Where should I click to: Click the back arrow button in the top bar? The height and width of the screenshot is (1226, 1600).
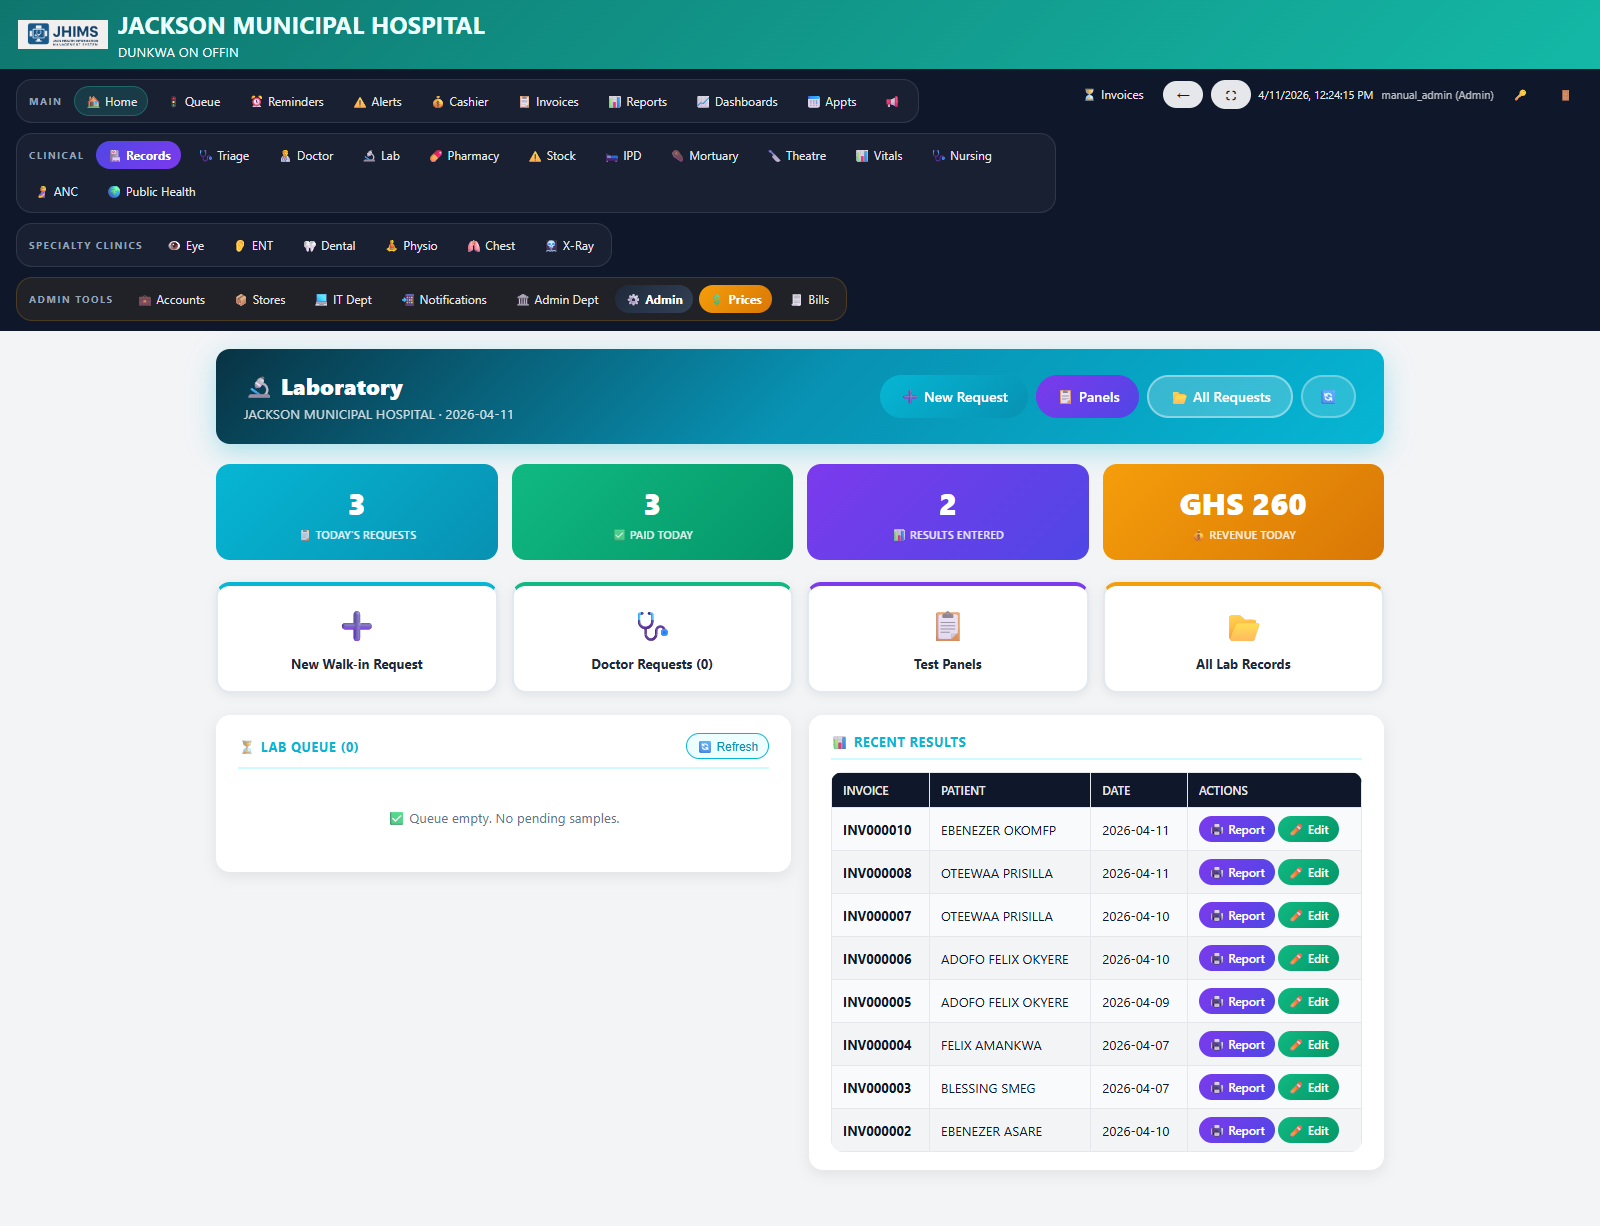coord(1183,94)
